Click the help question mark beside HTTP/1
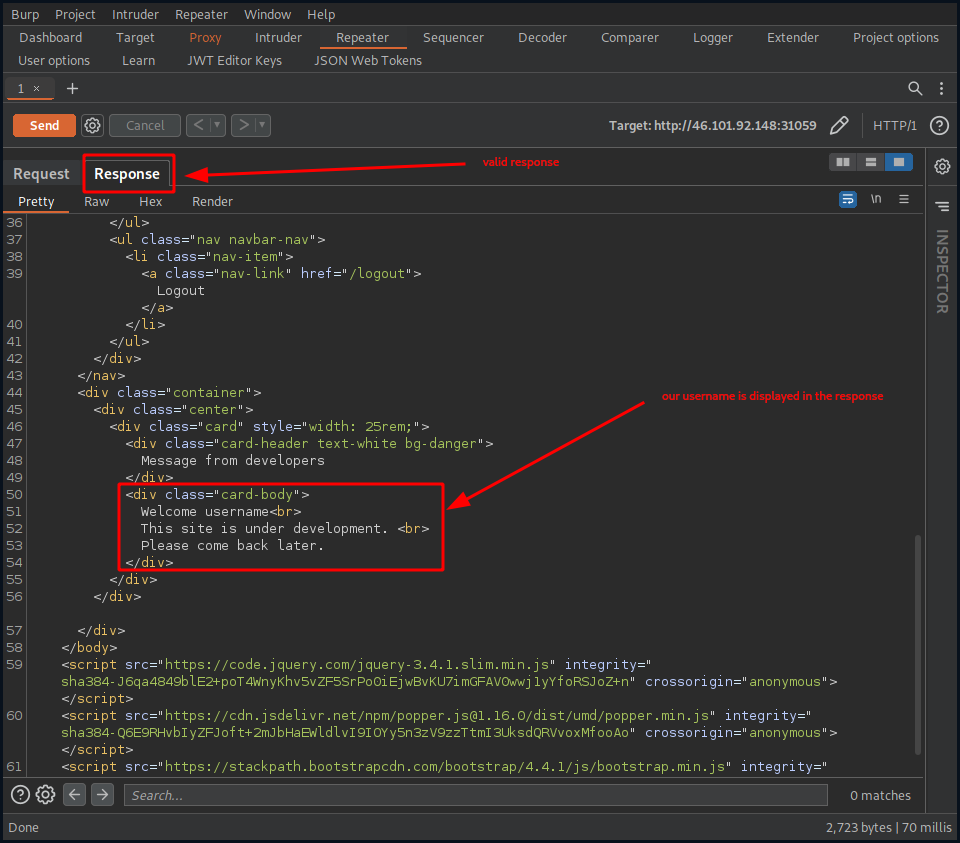This screenshot has height=843, width=960. pos(938,125)
